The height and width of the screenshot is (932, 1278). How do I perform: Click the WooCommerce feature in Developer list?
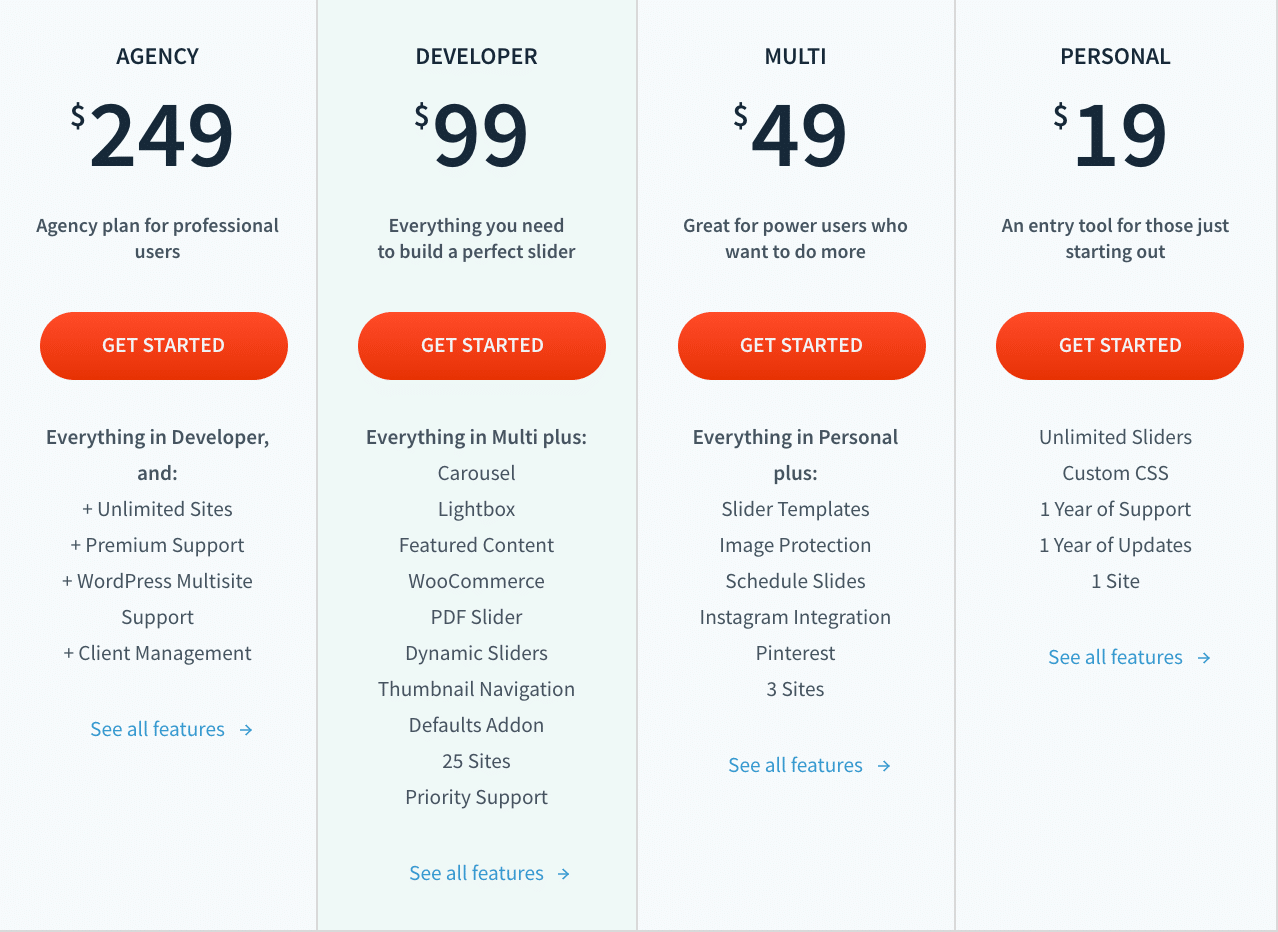click(476, 582)
